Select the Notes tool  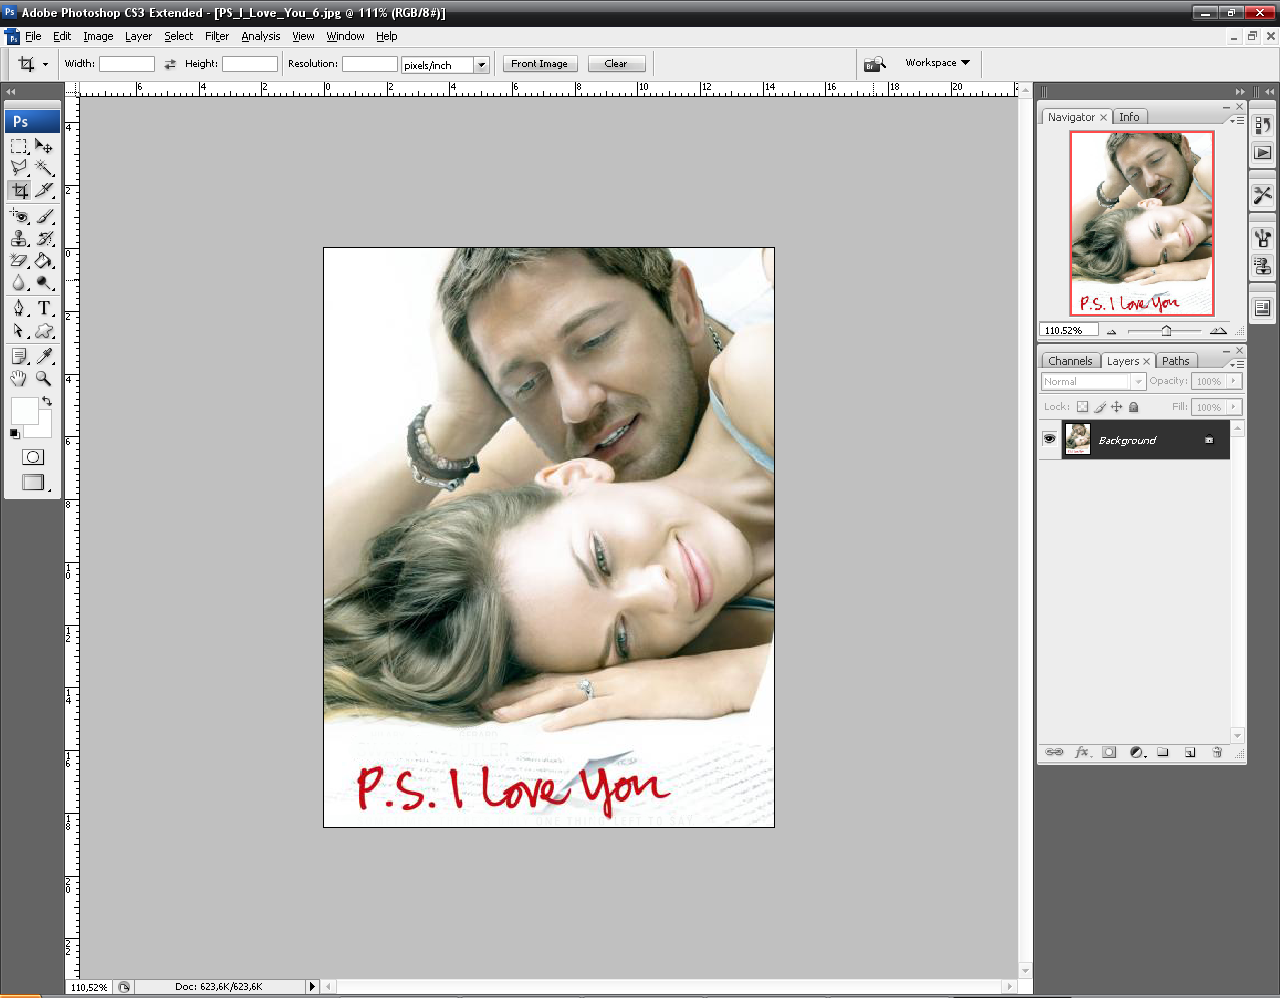click(x=19, y=356)
